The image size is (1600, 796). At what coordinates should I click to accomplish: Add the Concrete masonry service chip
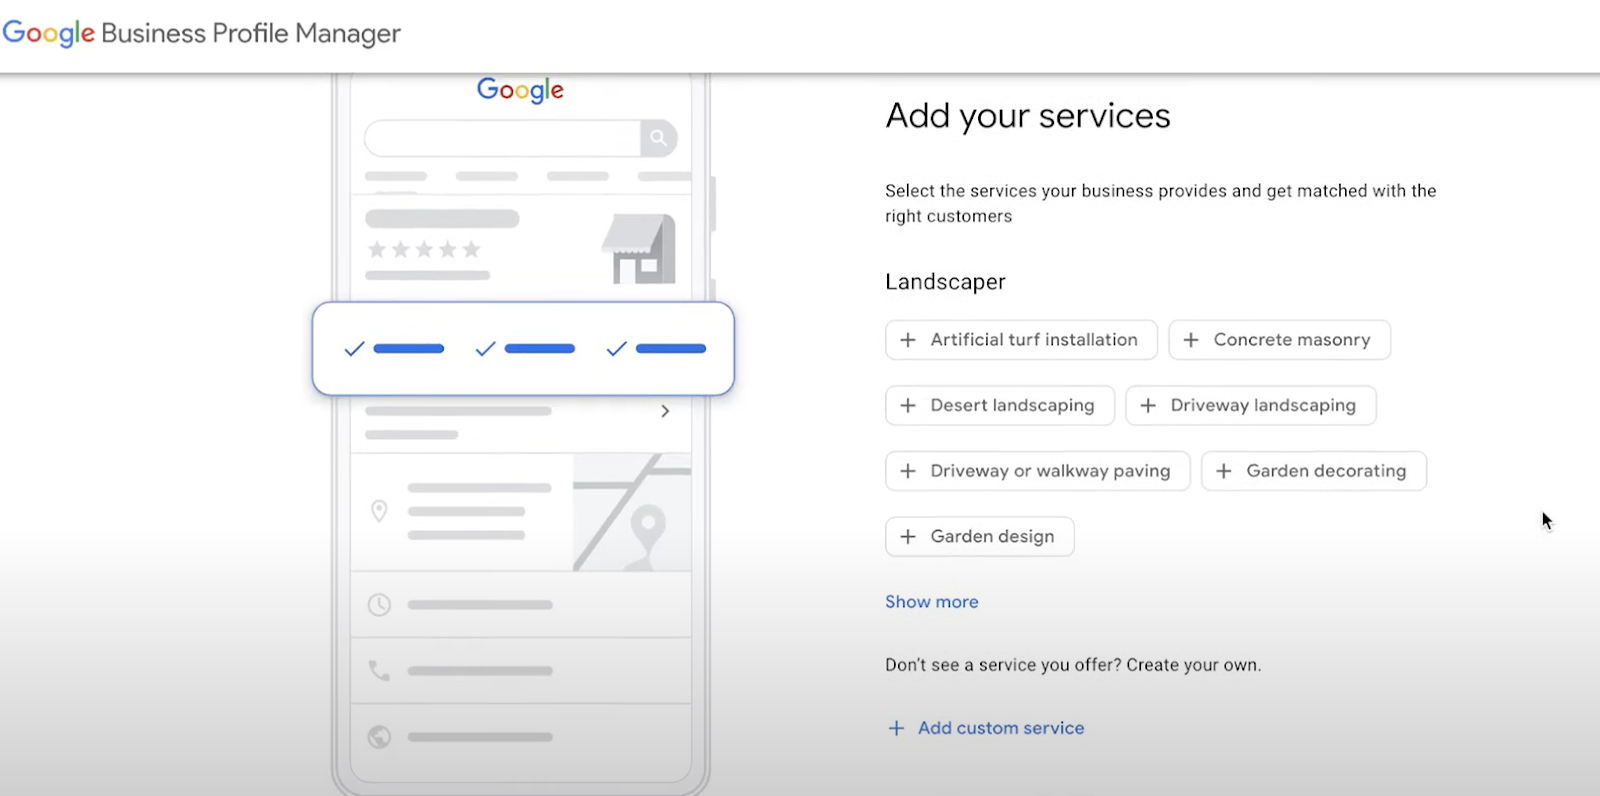click(1279, 340)
